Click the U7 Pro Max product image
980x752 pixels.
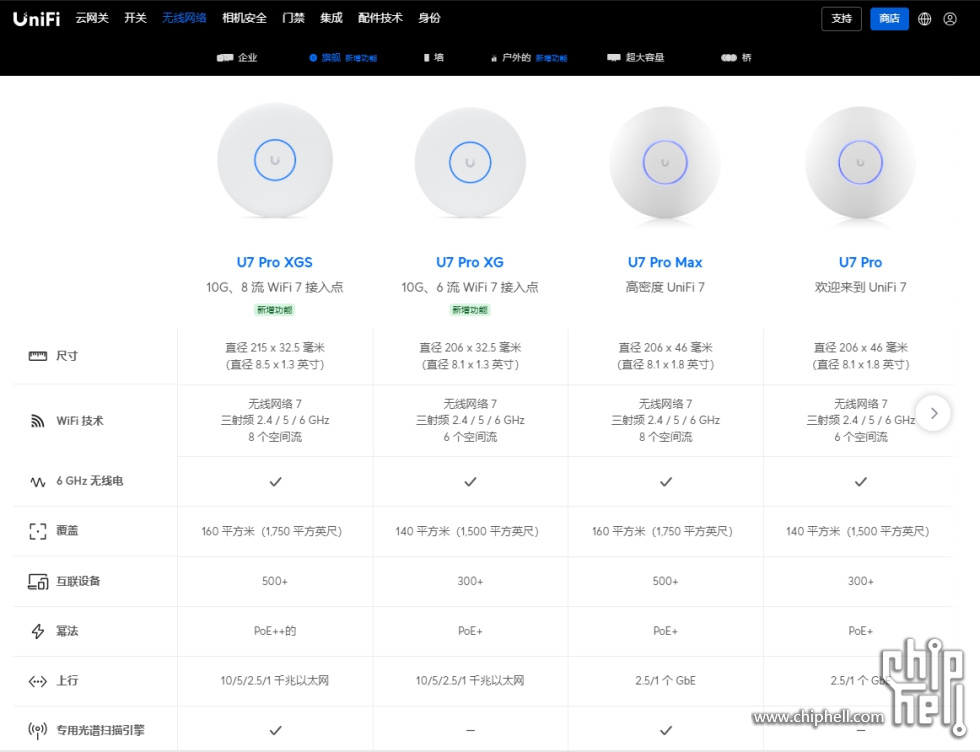tap(665, 163)
